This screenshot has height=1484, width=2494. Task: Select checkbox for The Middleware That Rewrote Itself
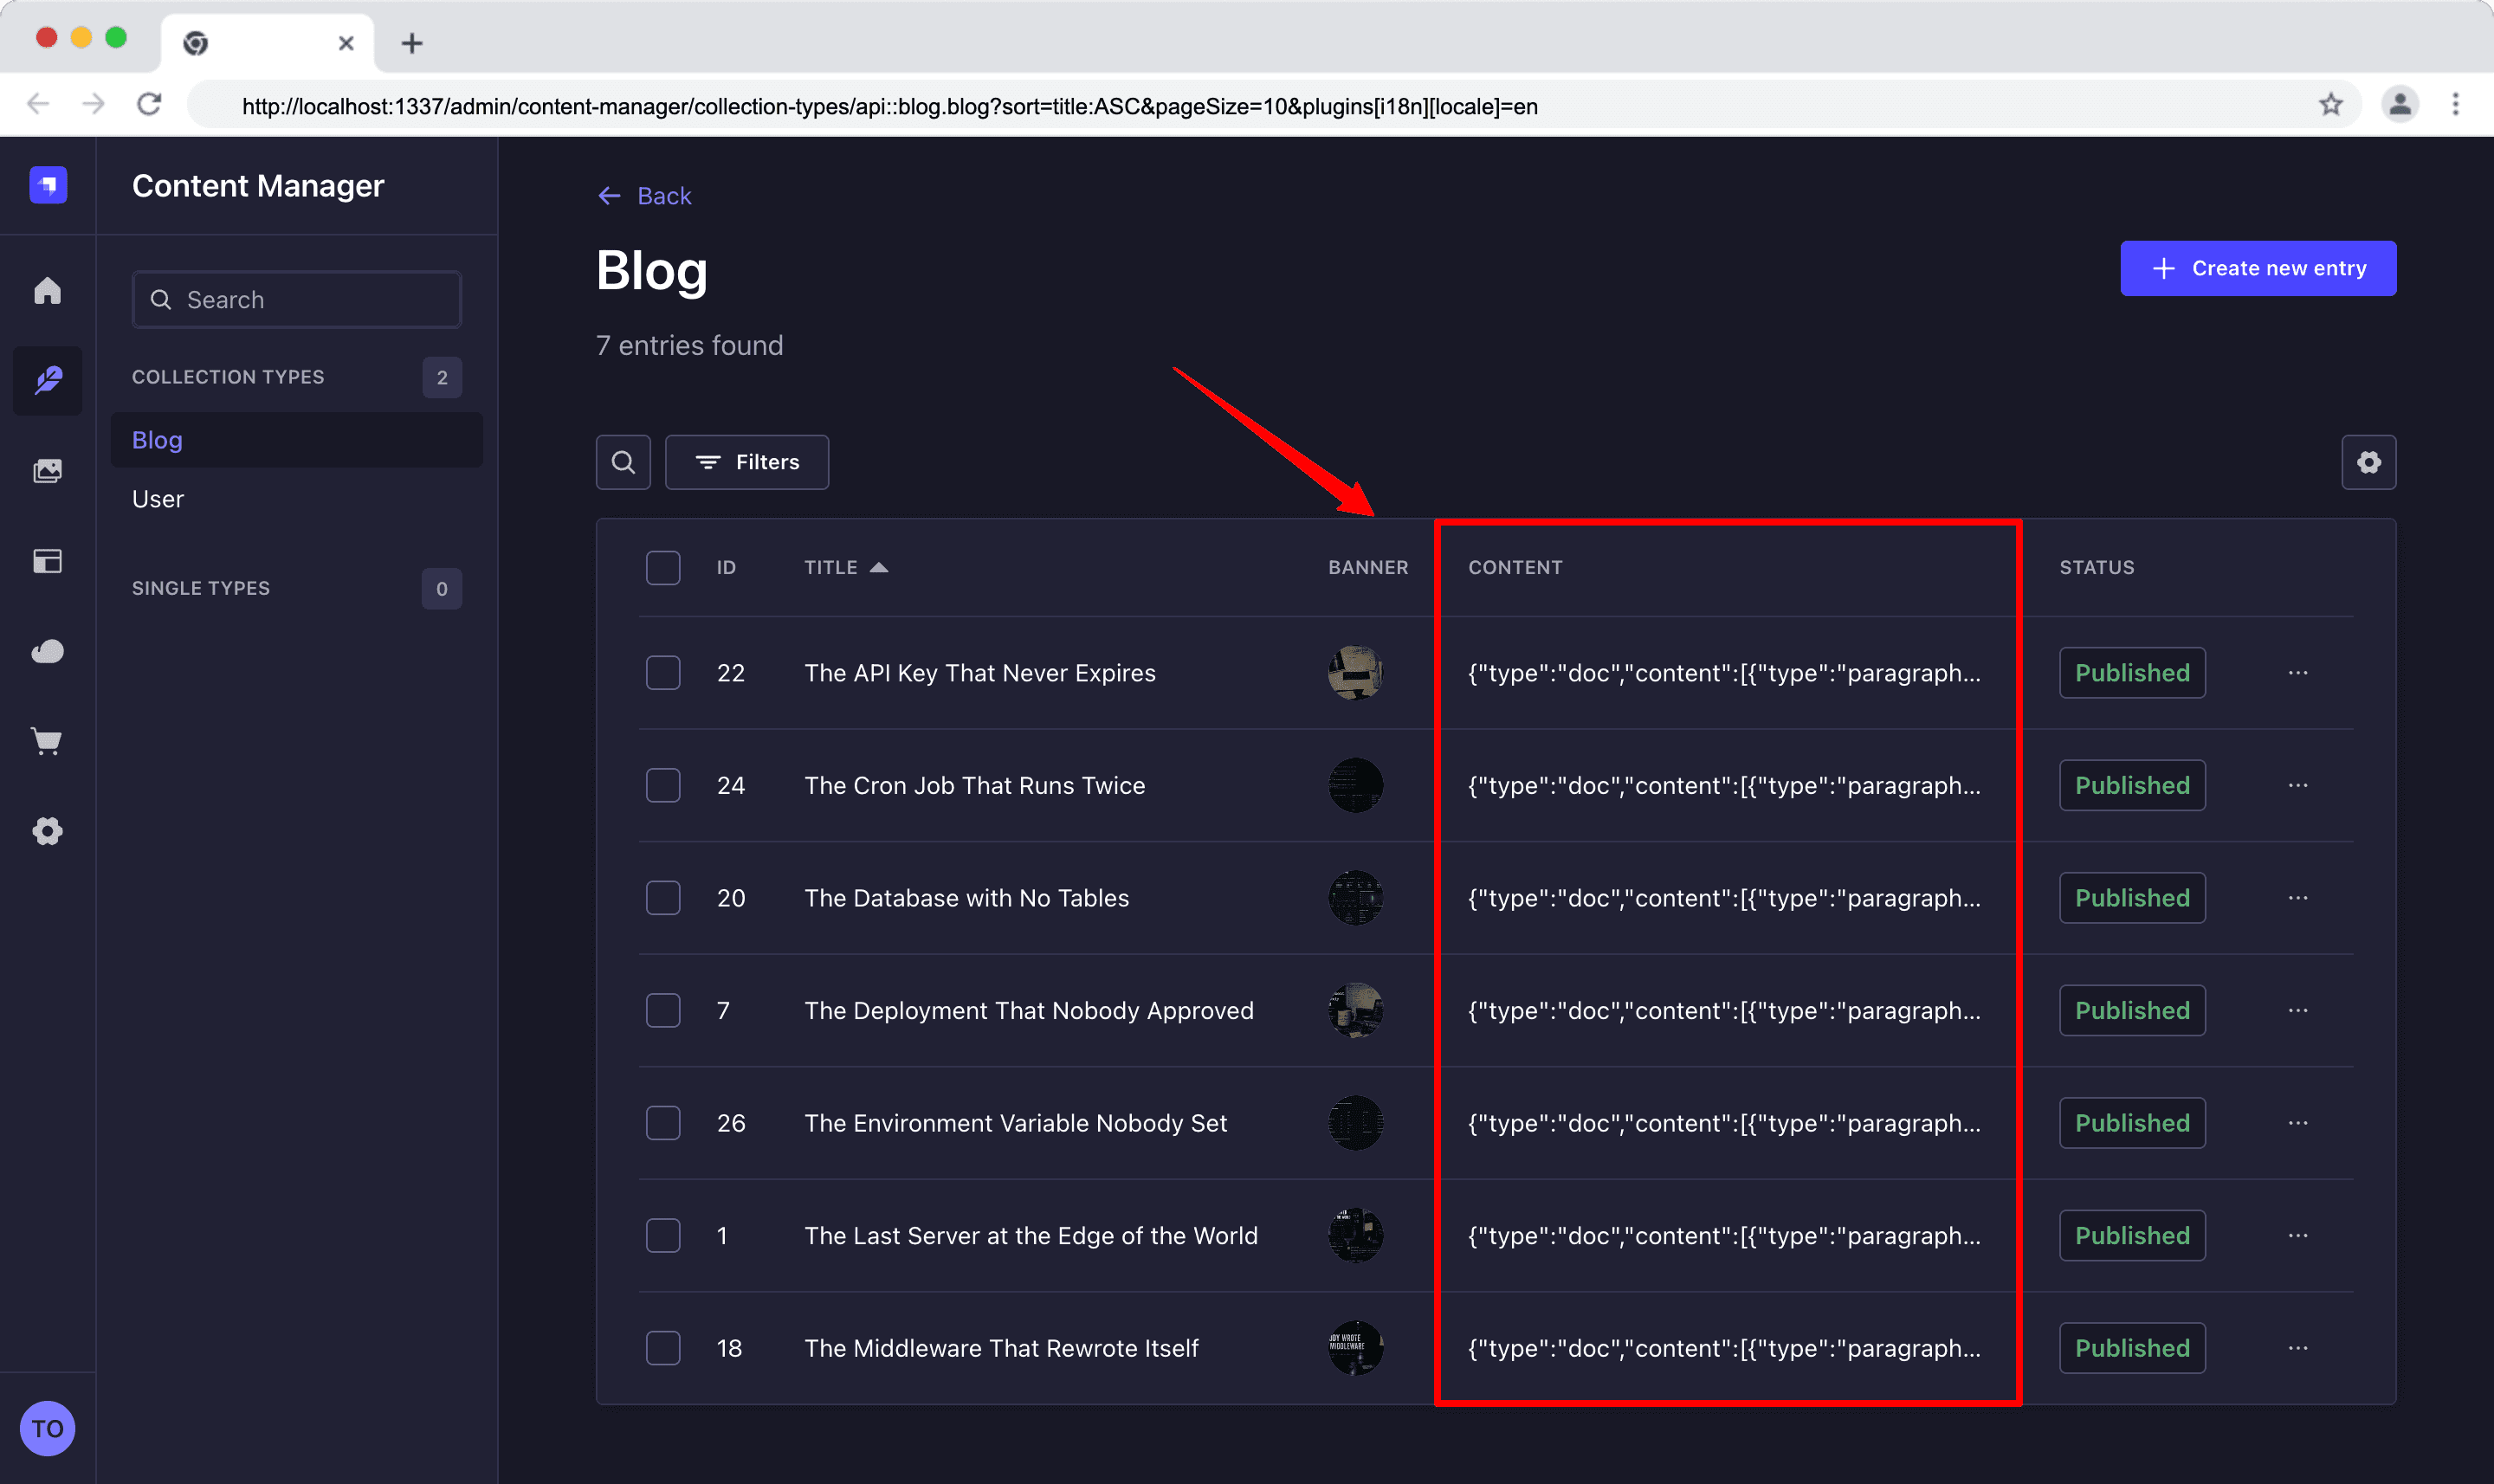point(663,1348)
